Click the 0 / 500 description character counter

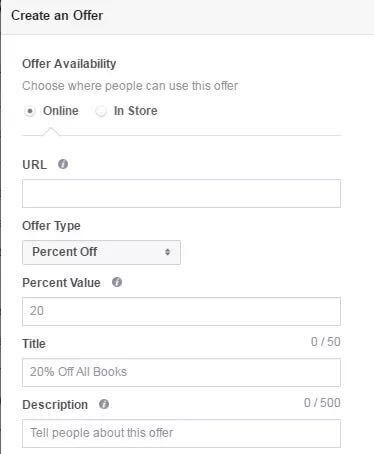coord(322,403)
